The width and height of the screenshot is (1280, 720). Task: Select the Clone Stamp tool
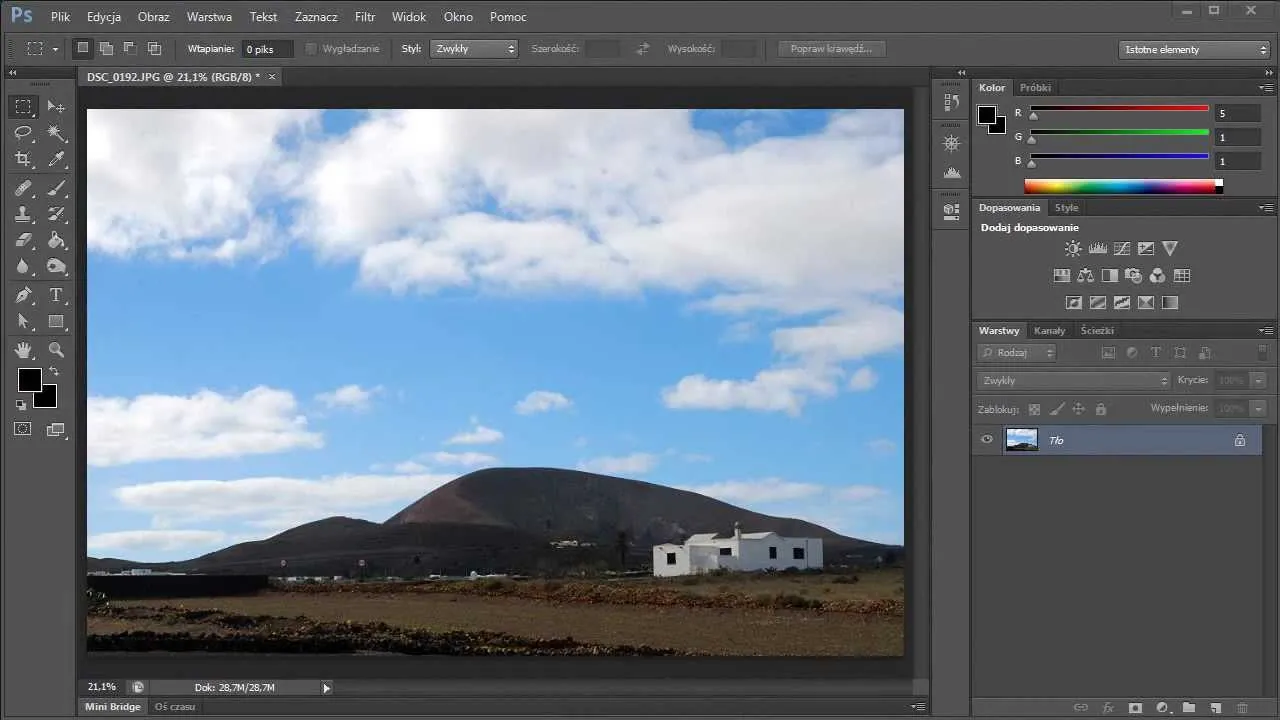[x=22, y=213]
